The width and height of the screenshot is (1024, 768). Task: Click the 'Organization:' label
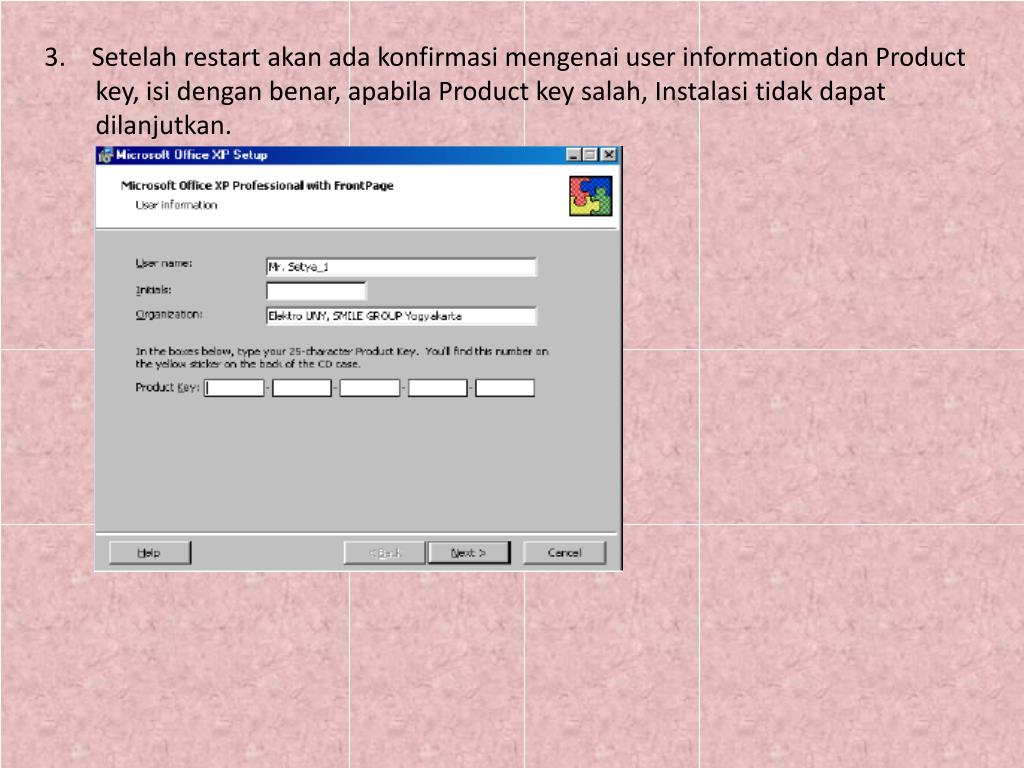click(x=169, y=315)
